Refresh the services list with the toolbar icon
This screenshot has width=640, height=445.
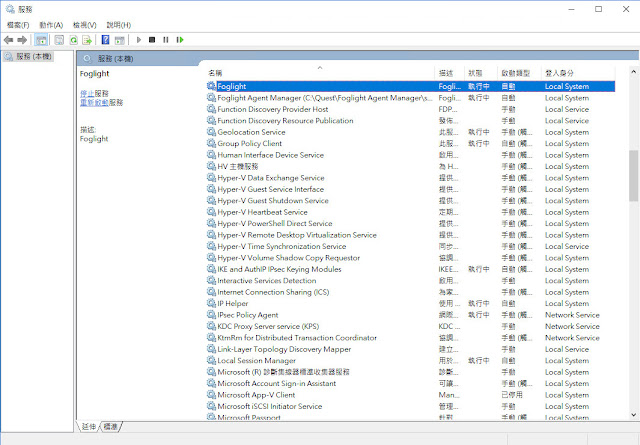pos(73,40)
